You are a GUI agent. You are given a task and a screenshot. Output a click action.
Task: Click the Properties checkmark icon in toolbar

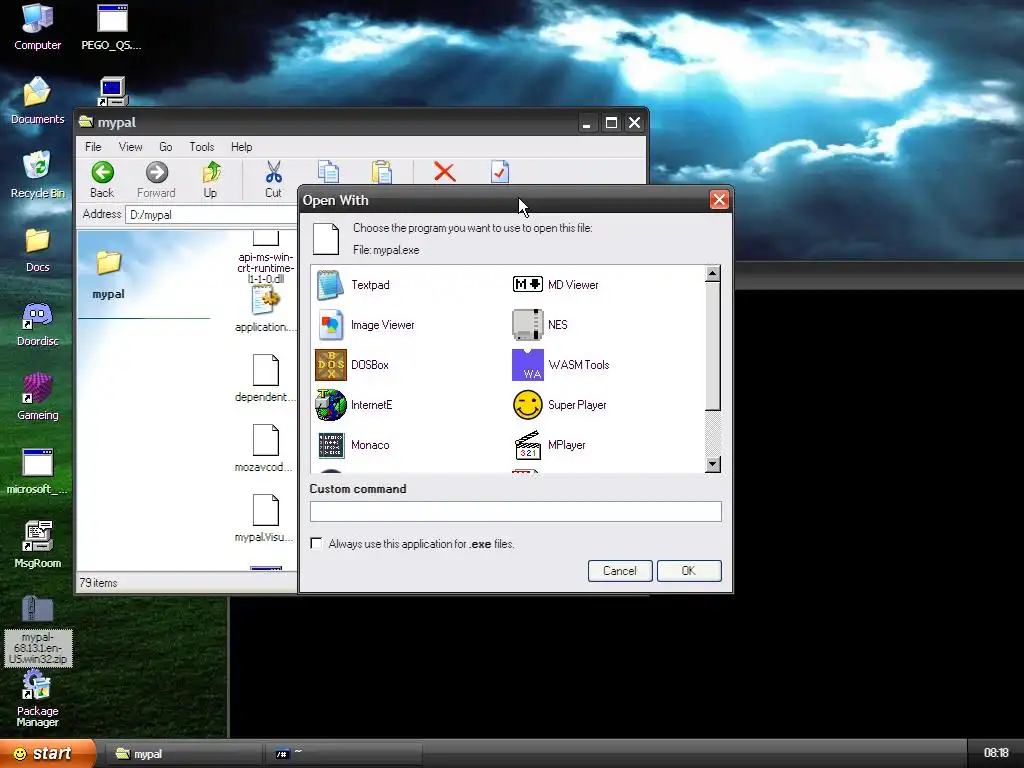click(x=500, y=172)
